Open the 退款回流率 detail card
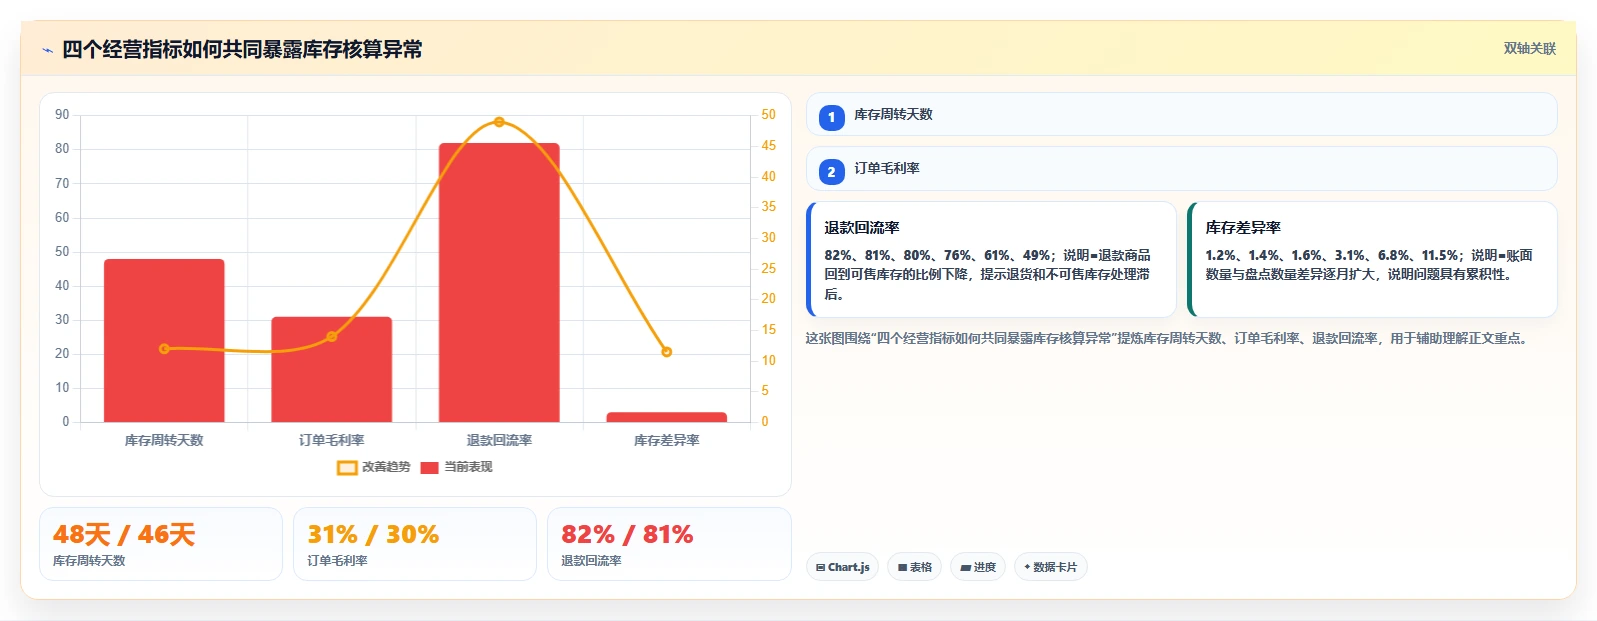 pyautogui.click(x=992, y=260)
